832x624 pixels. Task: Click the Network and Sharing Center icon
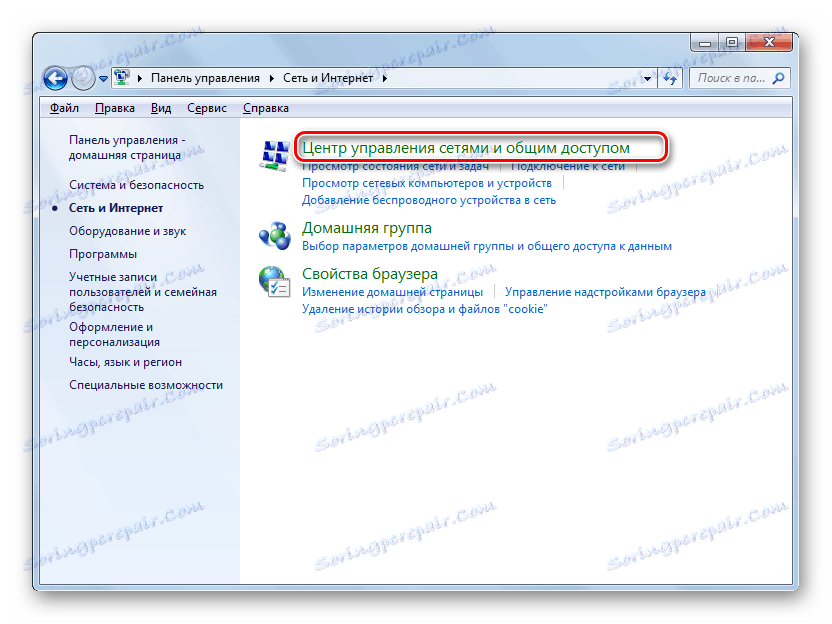[x=275, y=155]
